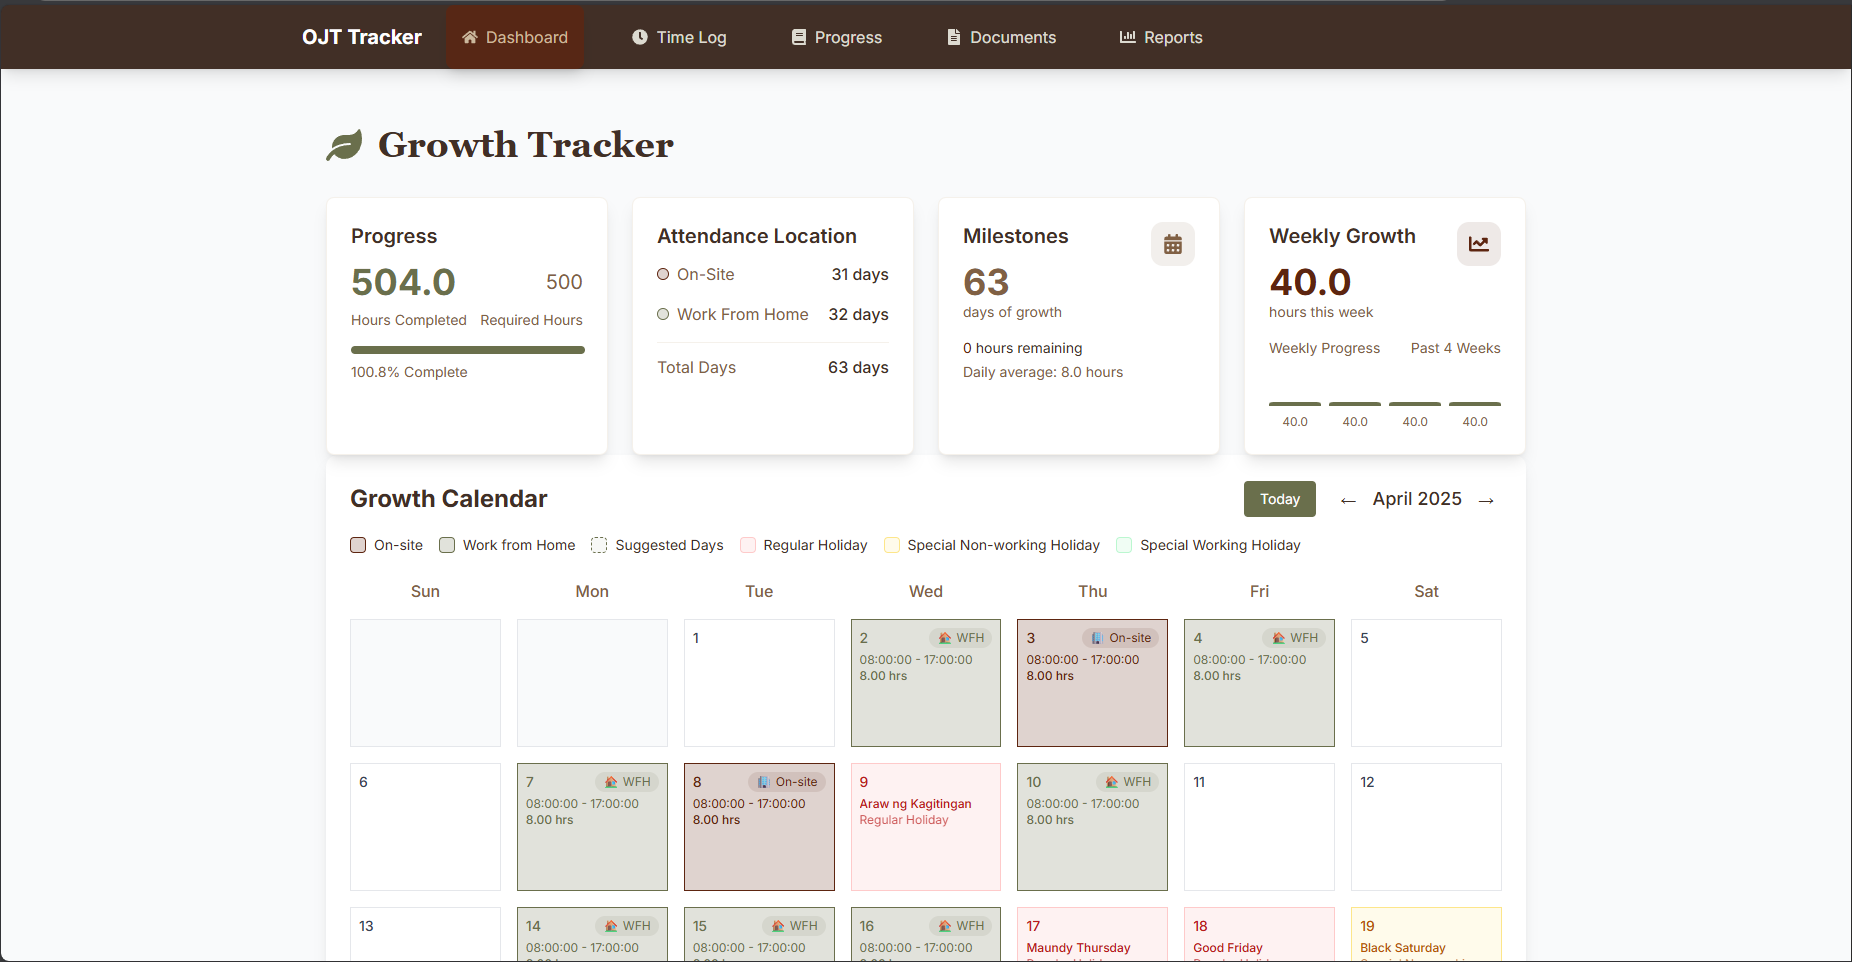Image resolution: width=1852 pixels, height=962 pixels.
Task: Select April 1 calendar cell
Action: click(759, 683)
